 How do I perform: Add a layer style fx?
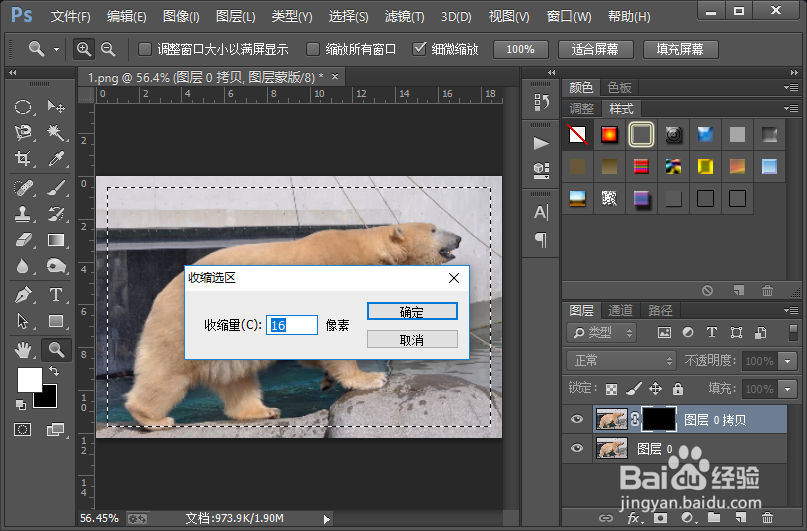click(634, 518)
